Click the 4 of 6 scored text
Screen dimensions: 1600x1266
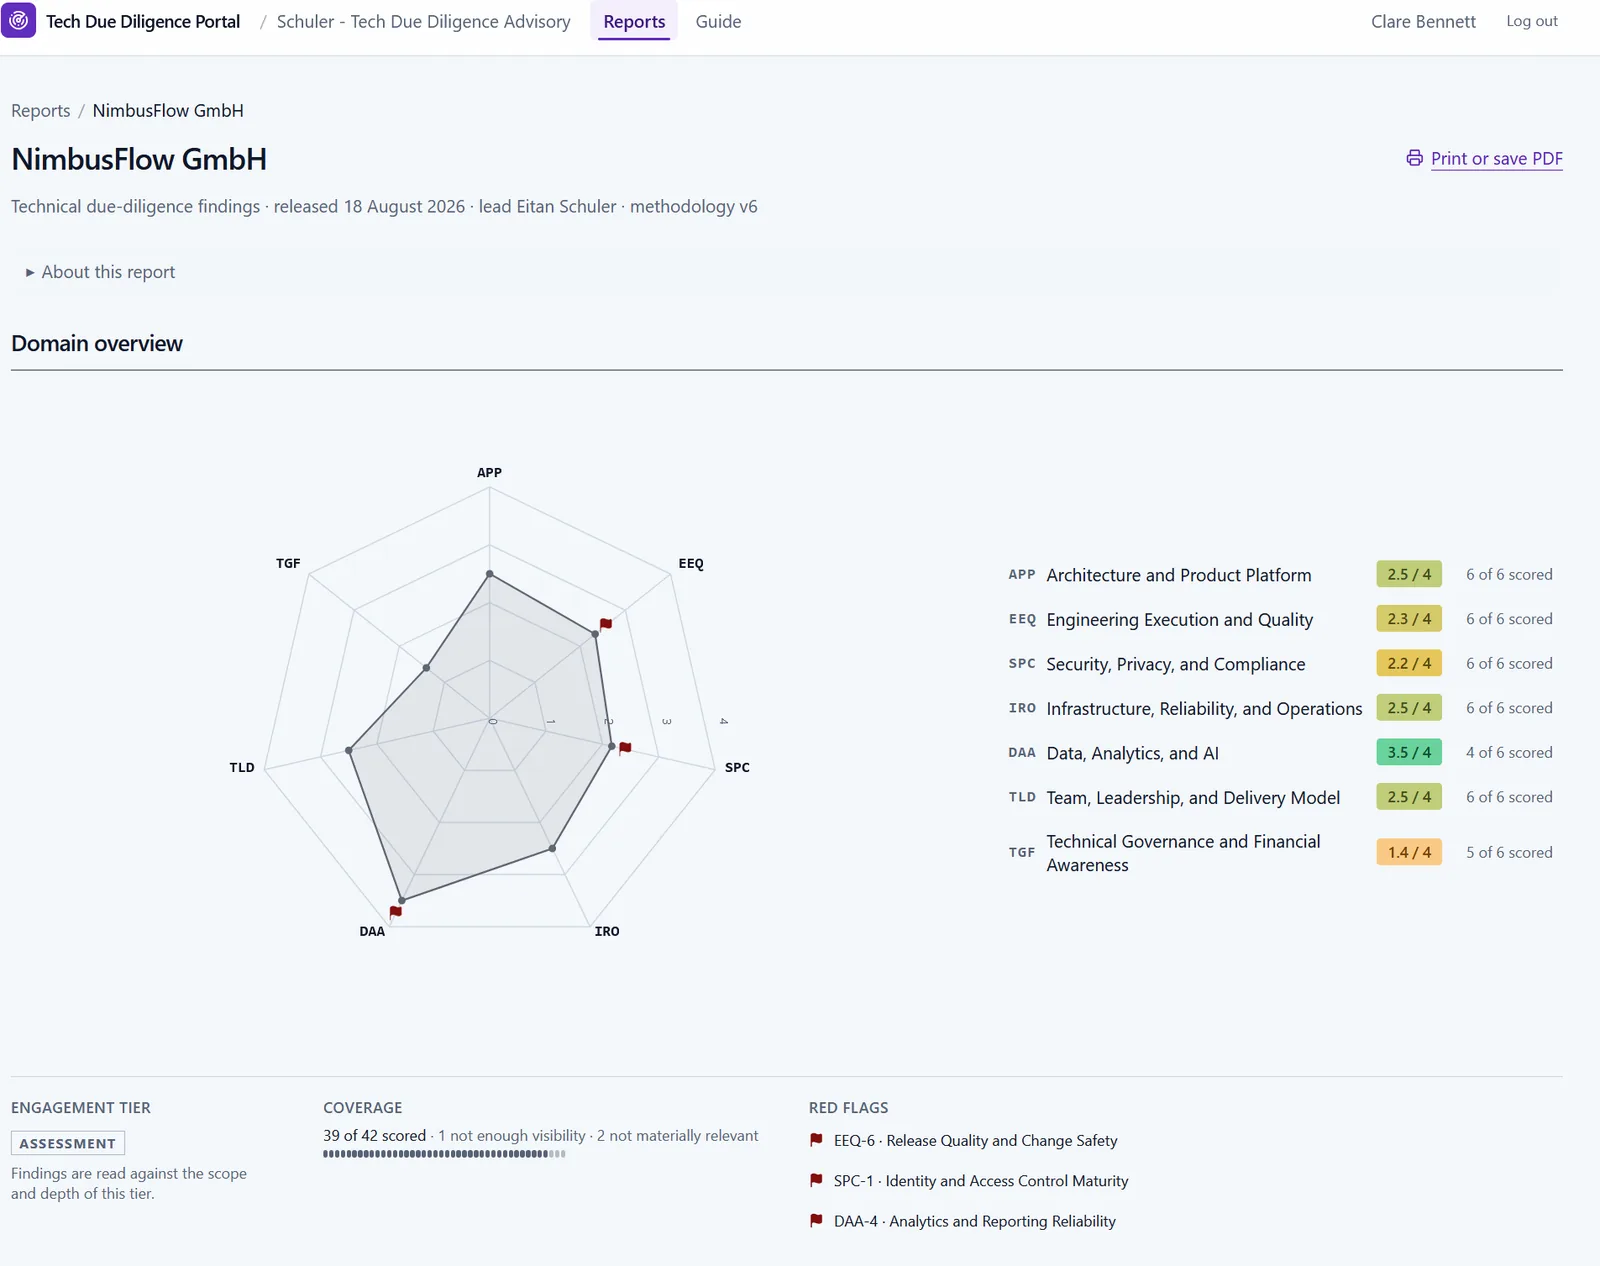(1509, 752)
